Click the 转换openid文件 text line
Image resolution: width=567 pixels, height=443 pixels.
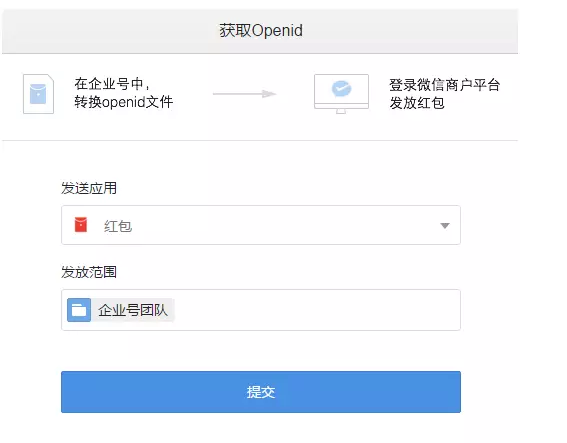click(124, 102)
